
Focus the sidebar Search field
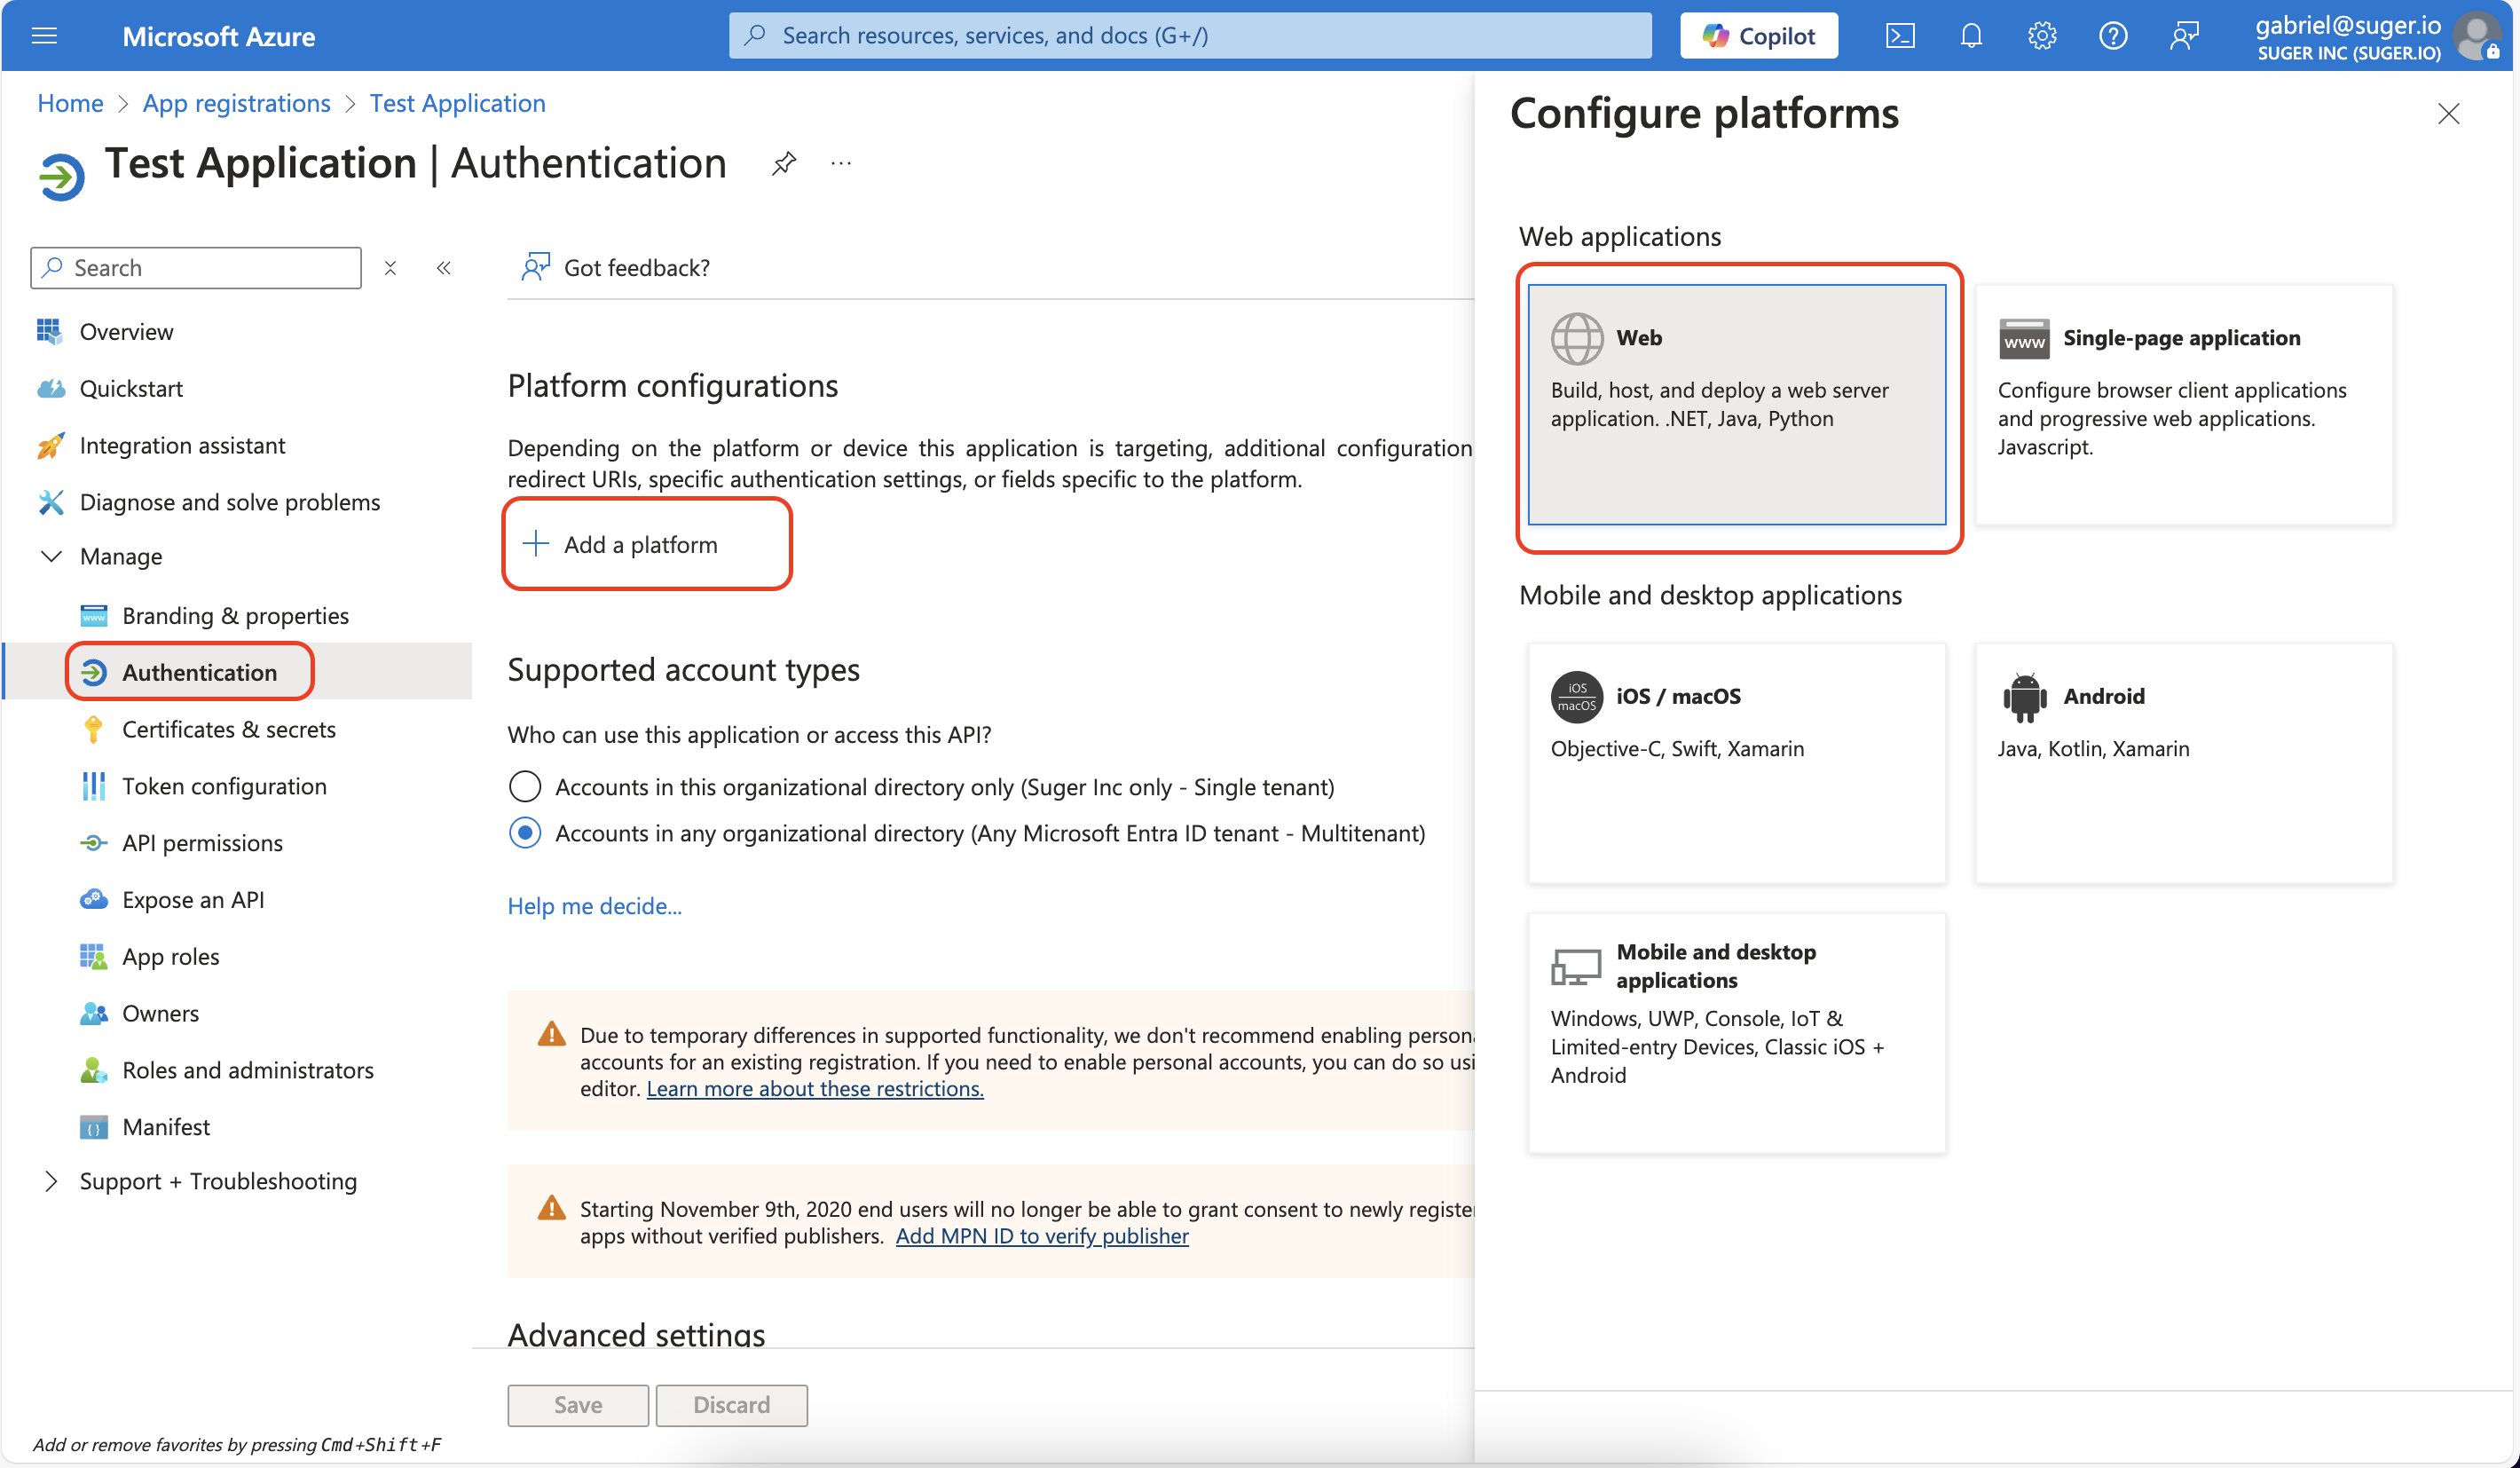point(196,268)
